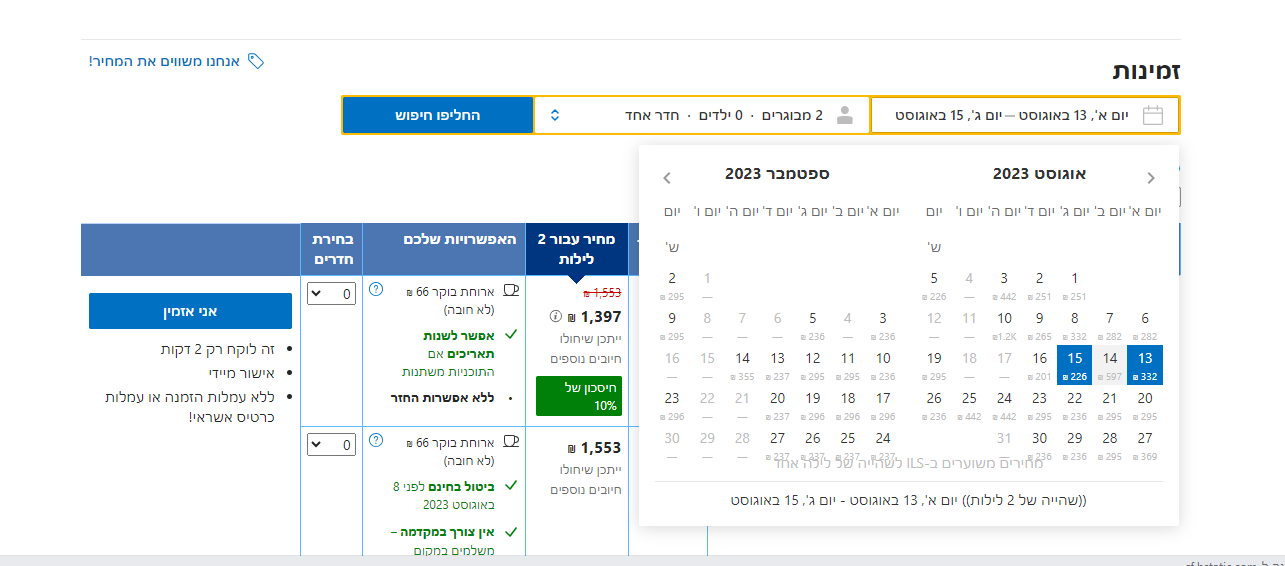The width and height of the screenshot is (1285, 566).
Task: Select September 24 in the calendar
Action: (883, 444)
